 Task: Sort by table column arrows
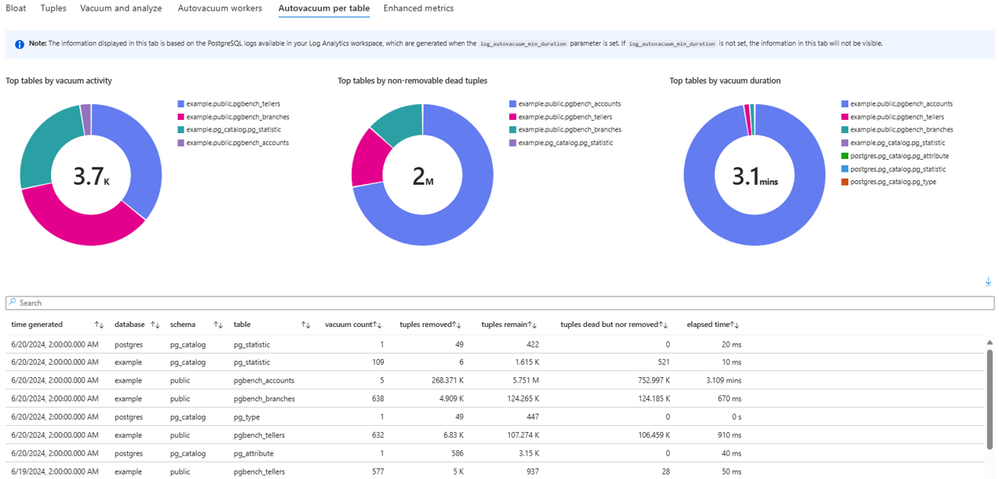[x=305, y=325]
